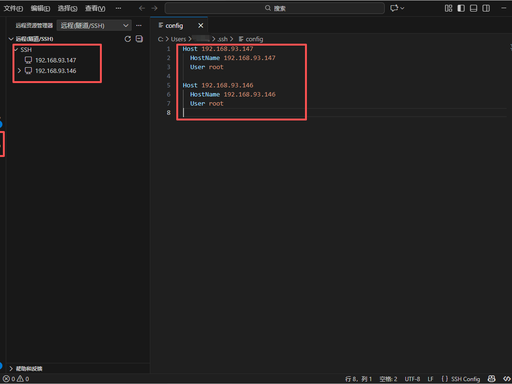Expand the 192.168.93.146 host node
Image resolution: width=512 pixels, height=384 pixels.
[19, 71]
